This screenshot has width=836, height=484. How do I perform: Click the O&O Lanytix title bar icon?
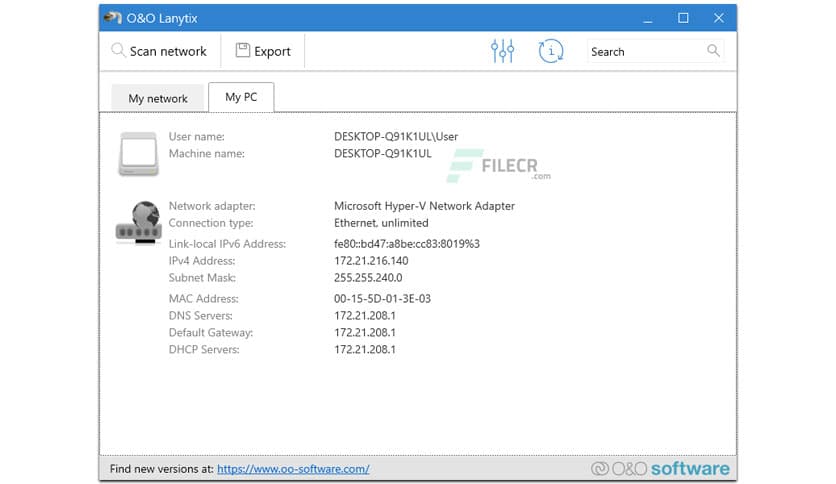pyautogui.click(x=113, y=17)
